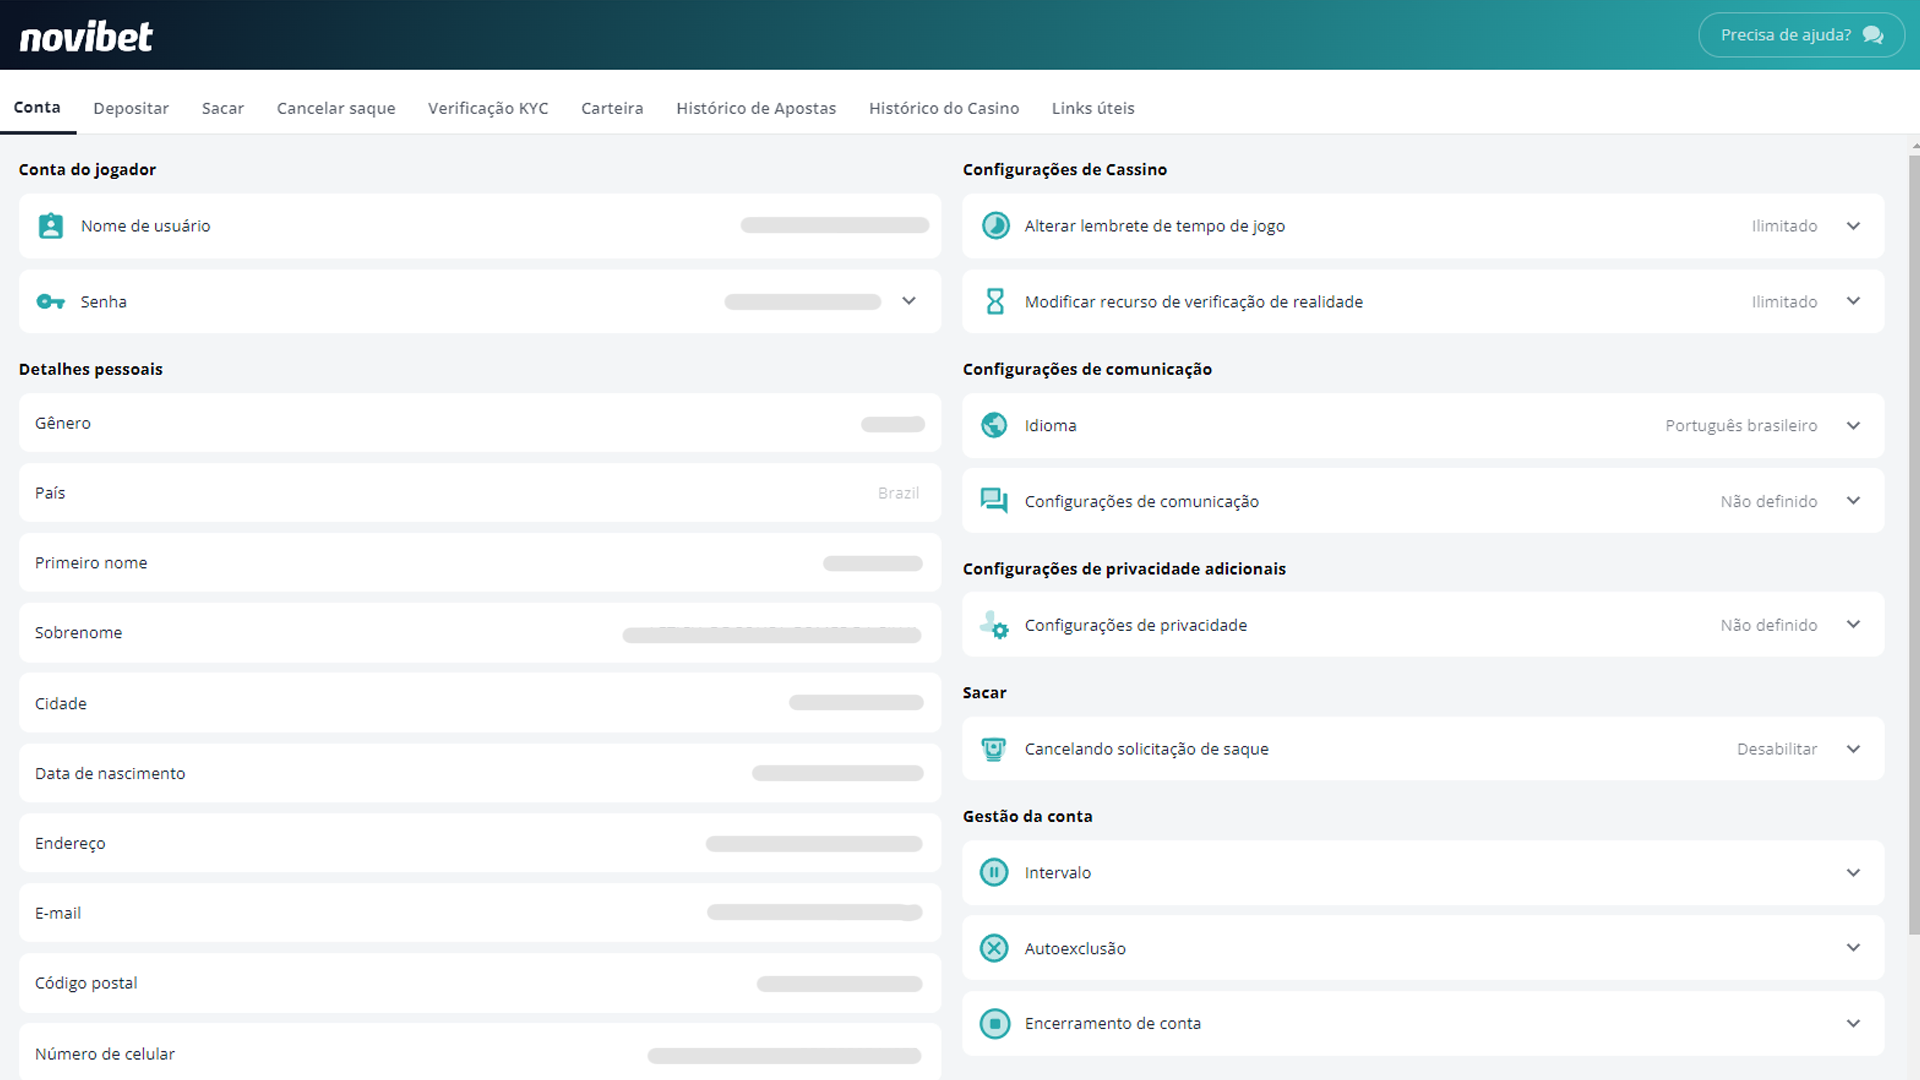
Task: Open the Verificação KYC tab
Action: coord(488,108)
